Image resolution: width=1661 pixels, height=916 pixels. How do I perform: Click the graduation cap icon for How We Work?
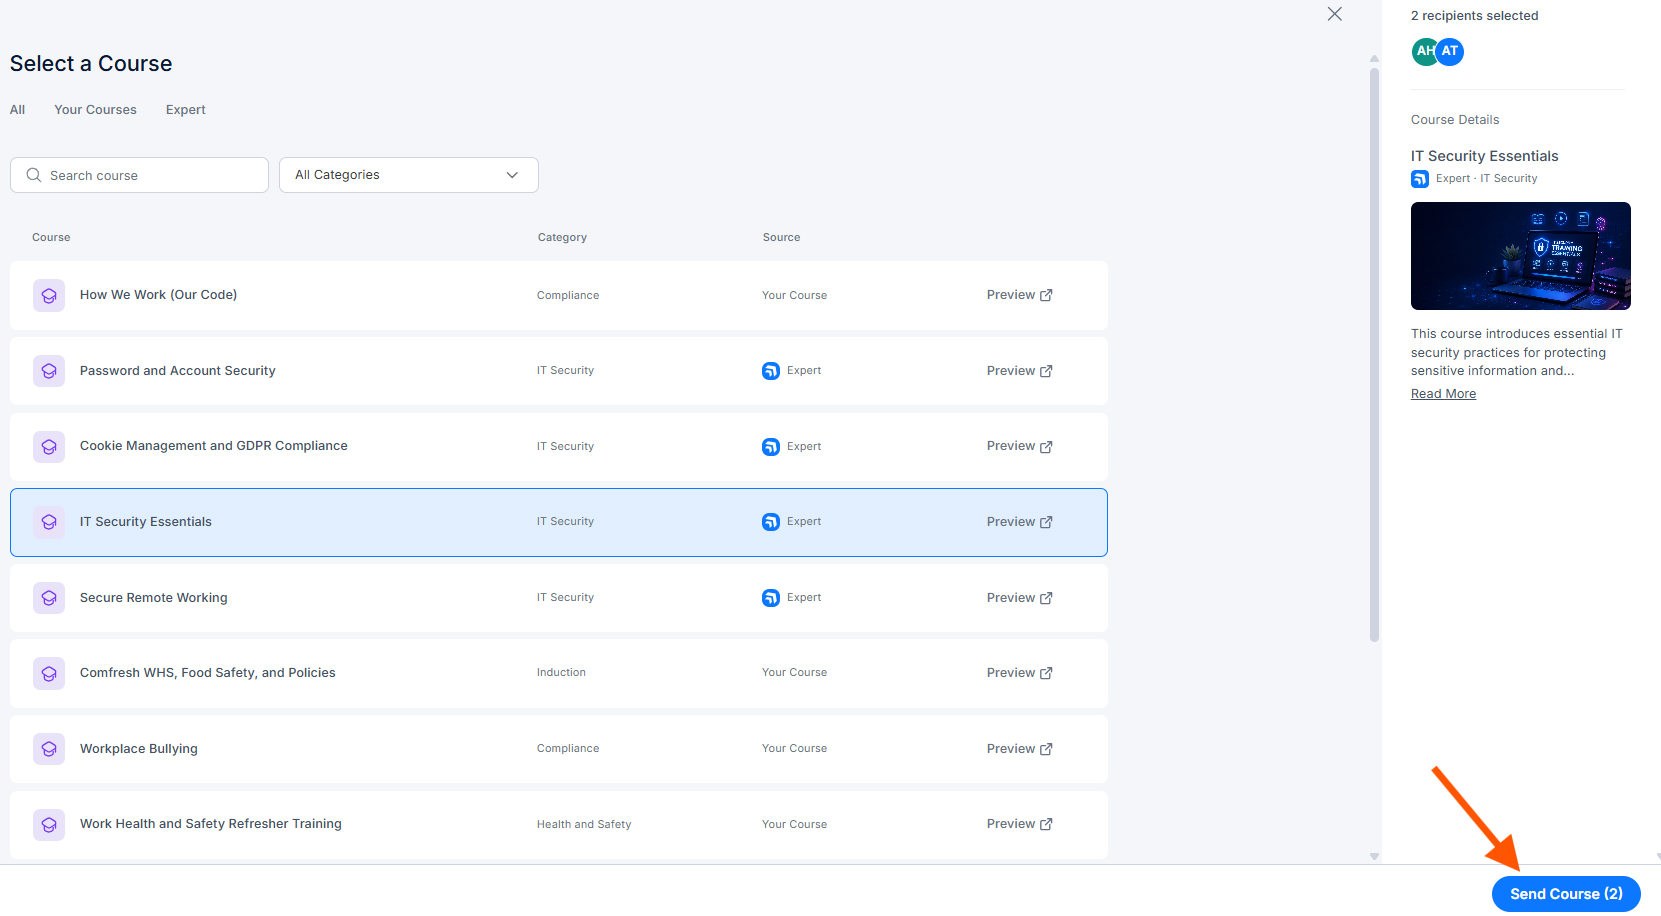[x=49, y=295]
